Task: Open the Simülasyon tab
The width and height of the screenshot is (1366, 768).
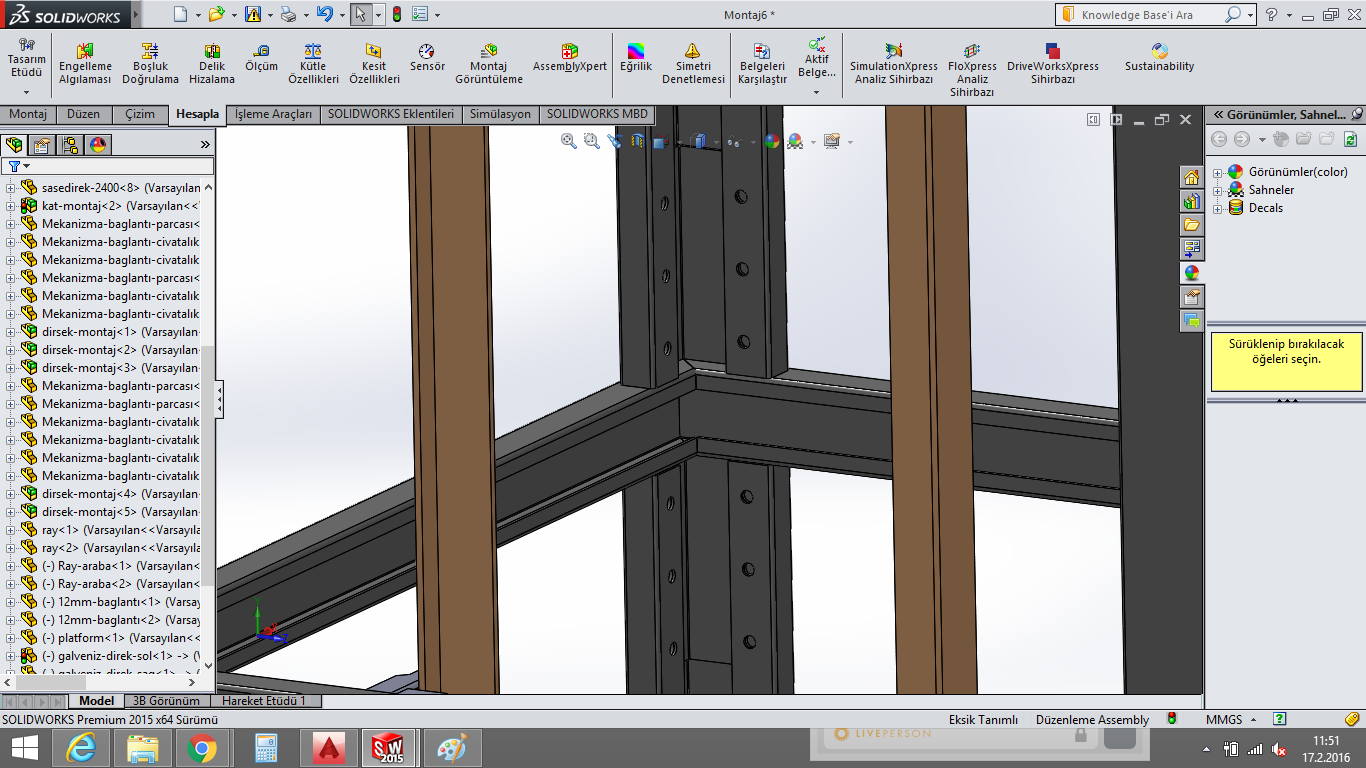Action: point(500,114)
